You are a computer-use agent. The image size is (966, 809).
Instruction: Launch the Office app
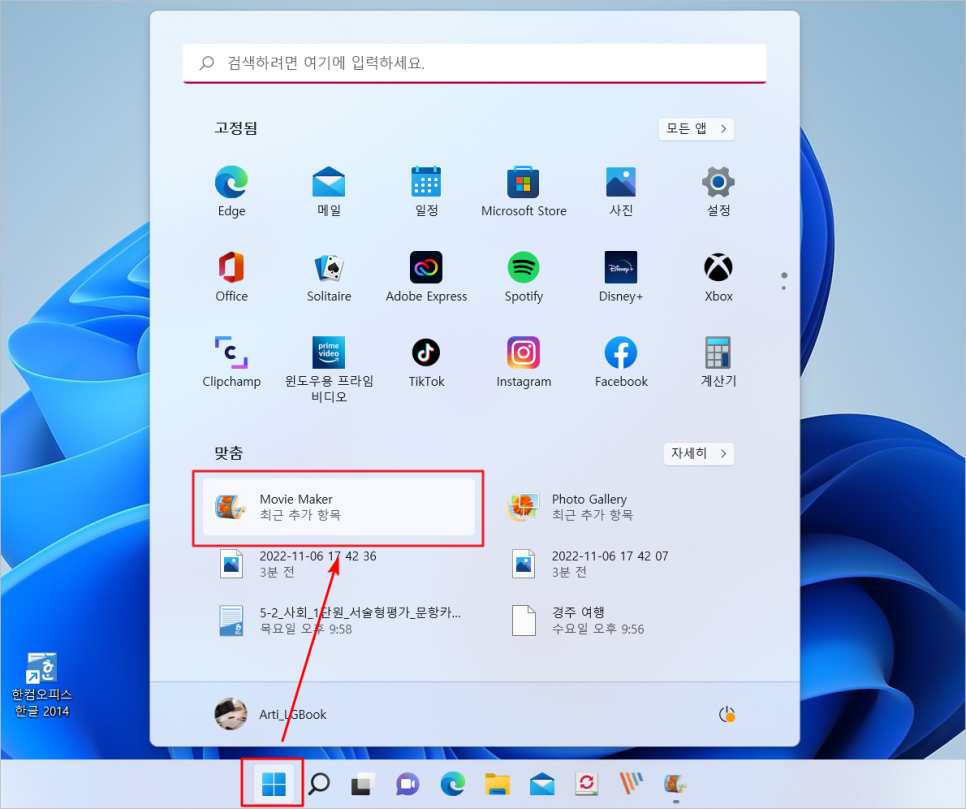pos(231,277)
